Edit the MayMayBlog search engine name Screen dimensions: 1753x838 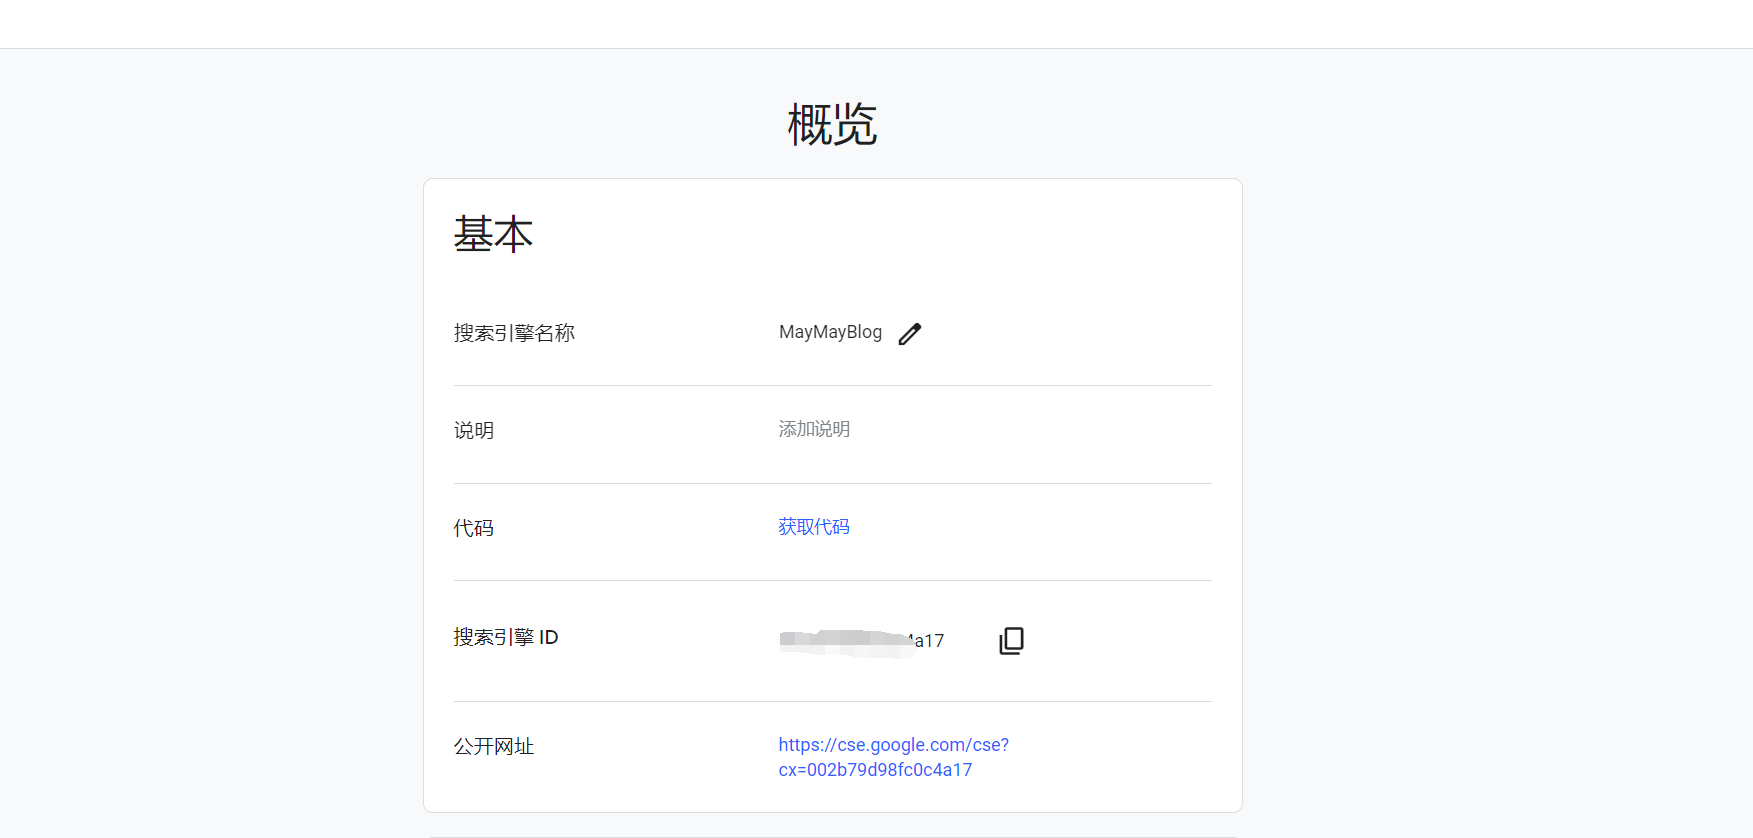pos(909,334)
